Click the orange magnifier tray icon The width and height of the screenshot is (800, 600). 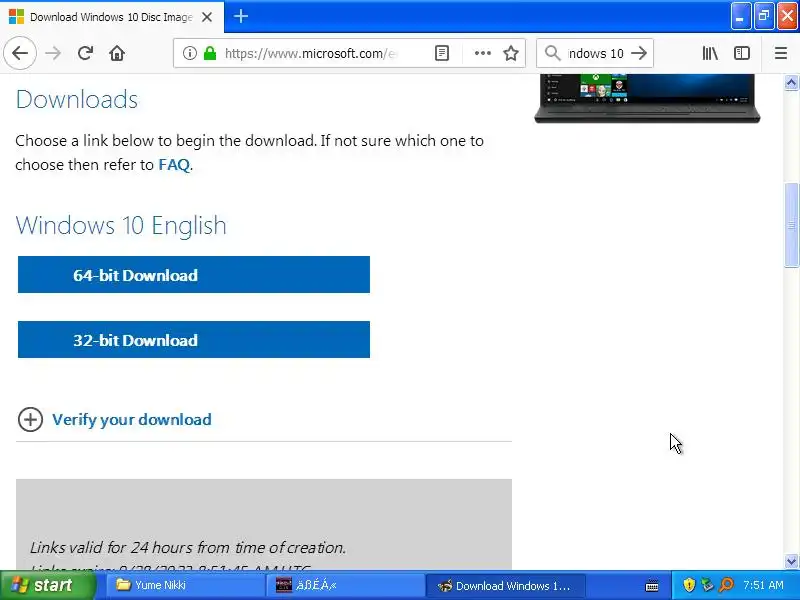point(727,585)
